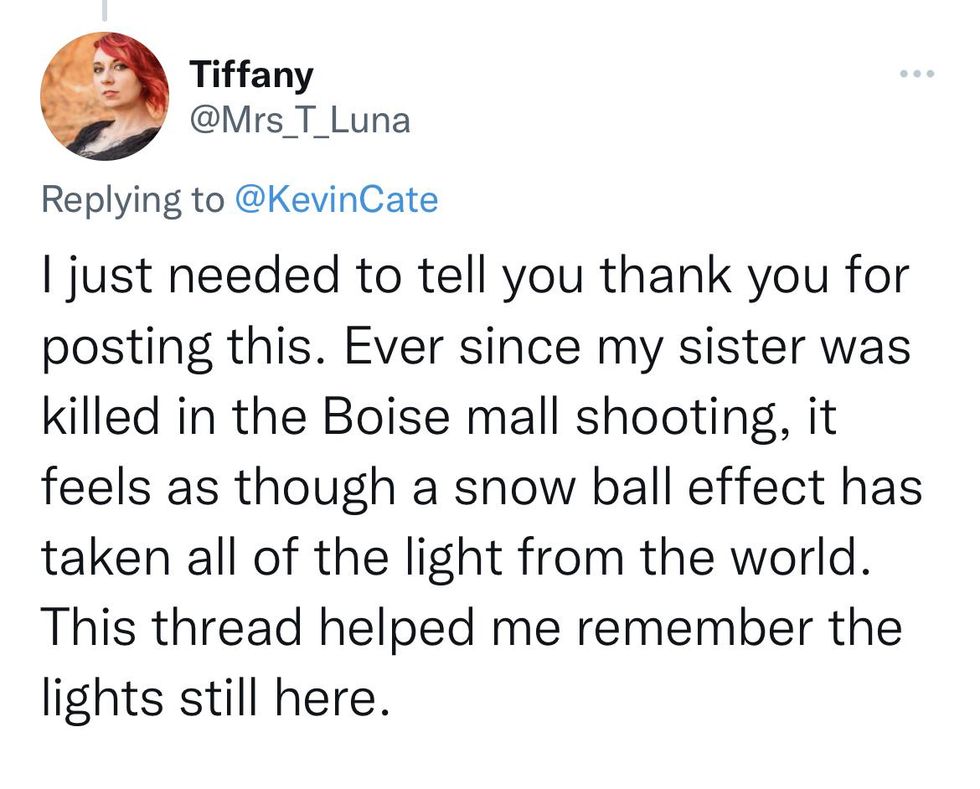Open the profile via the display name Tiffany

(x=250, y=74)
